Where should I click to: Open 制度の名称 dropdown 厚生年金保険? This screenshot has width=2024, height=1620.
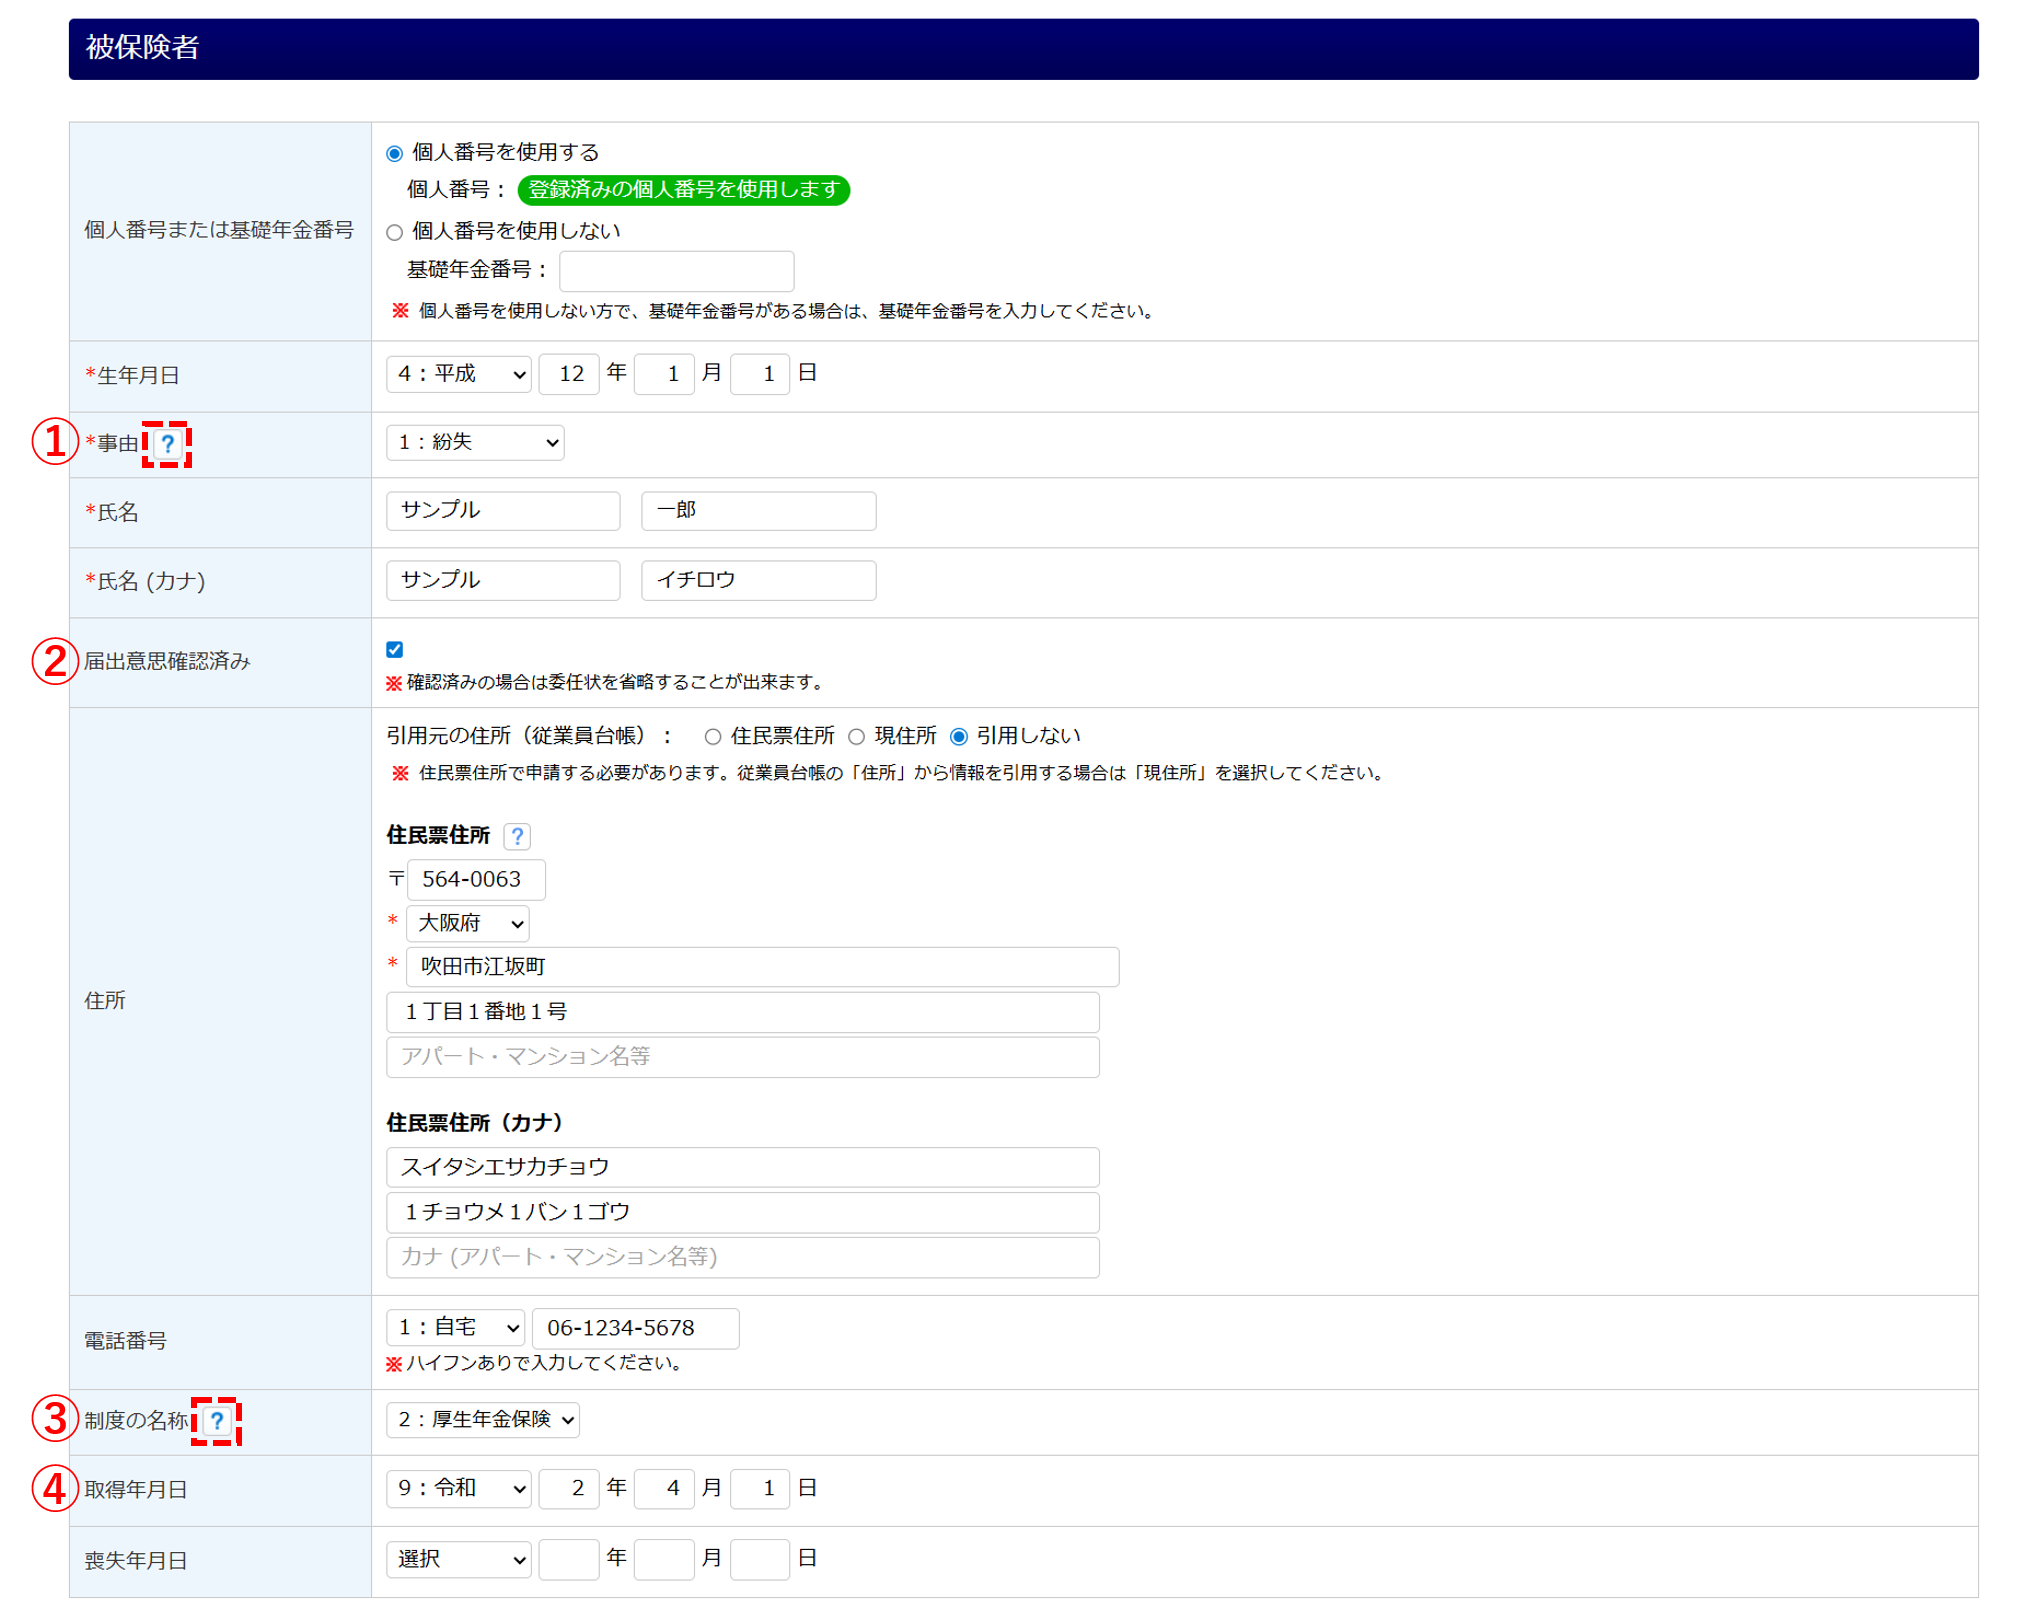(x=483, y=1419)
